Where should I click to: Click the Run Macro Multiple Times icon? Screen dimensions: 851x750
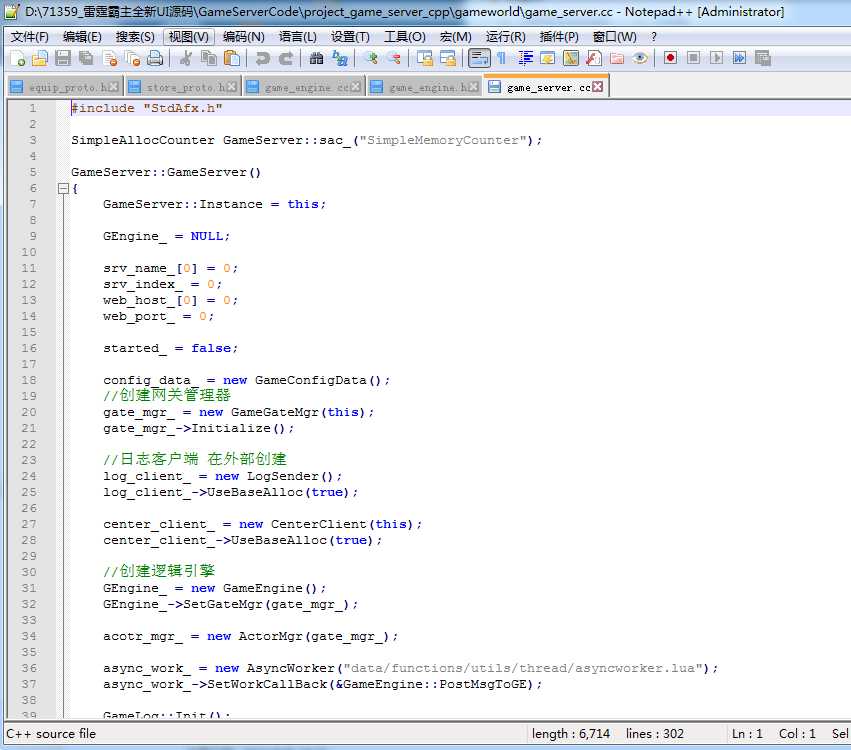click(739, 59)
